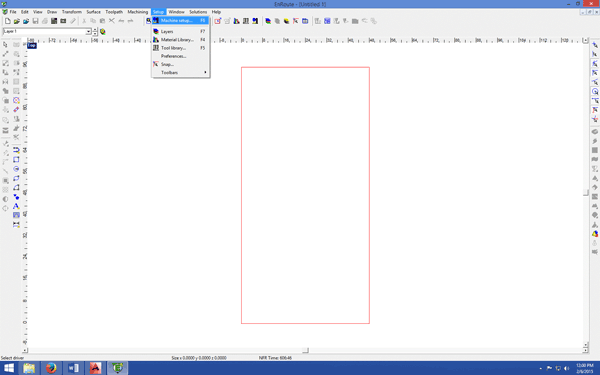The width and height of the screenshot is (600, 375).
Task: Select the blue circle draw tool
Action: (x=16, y=169)
